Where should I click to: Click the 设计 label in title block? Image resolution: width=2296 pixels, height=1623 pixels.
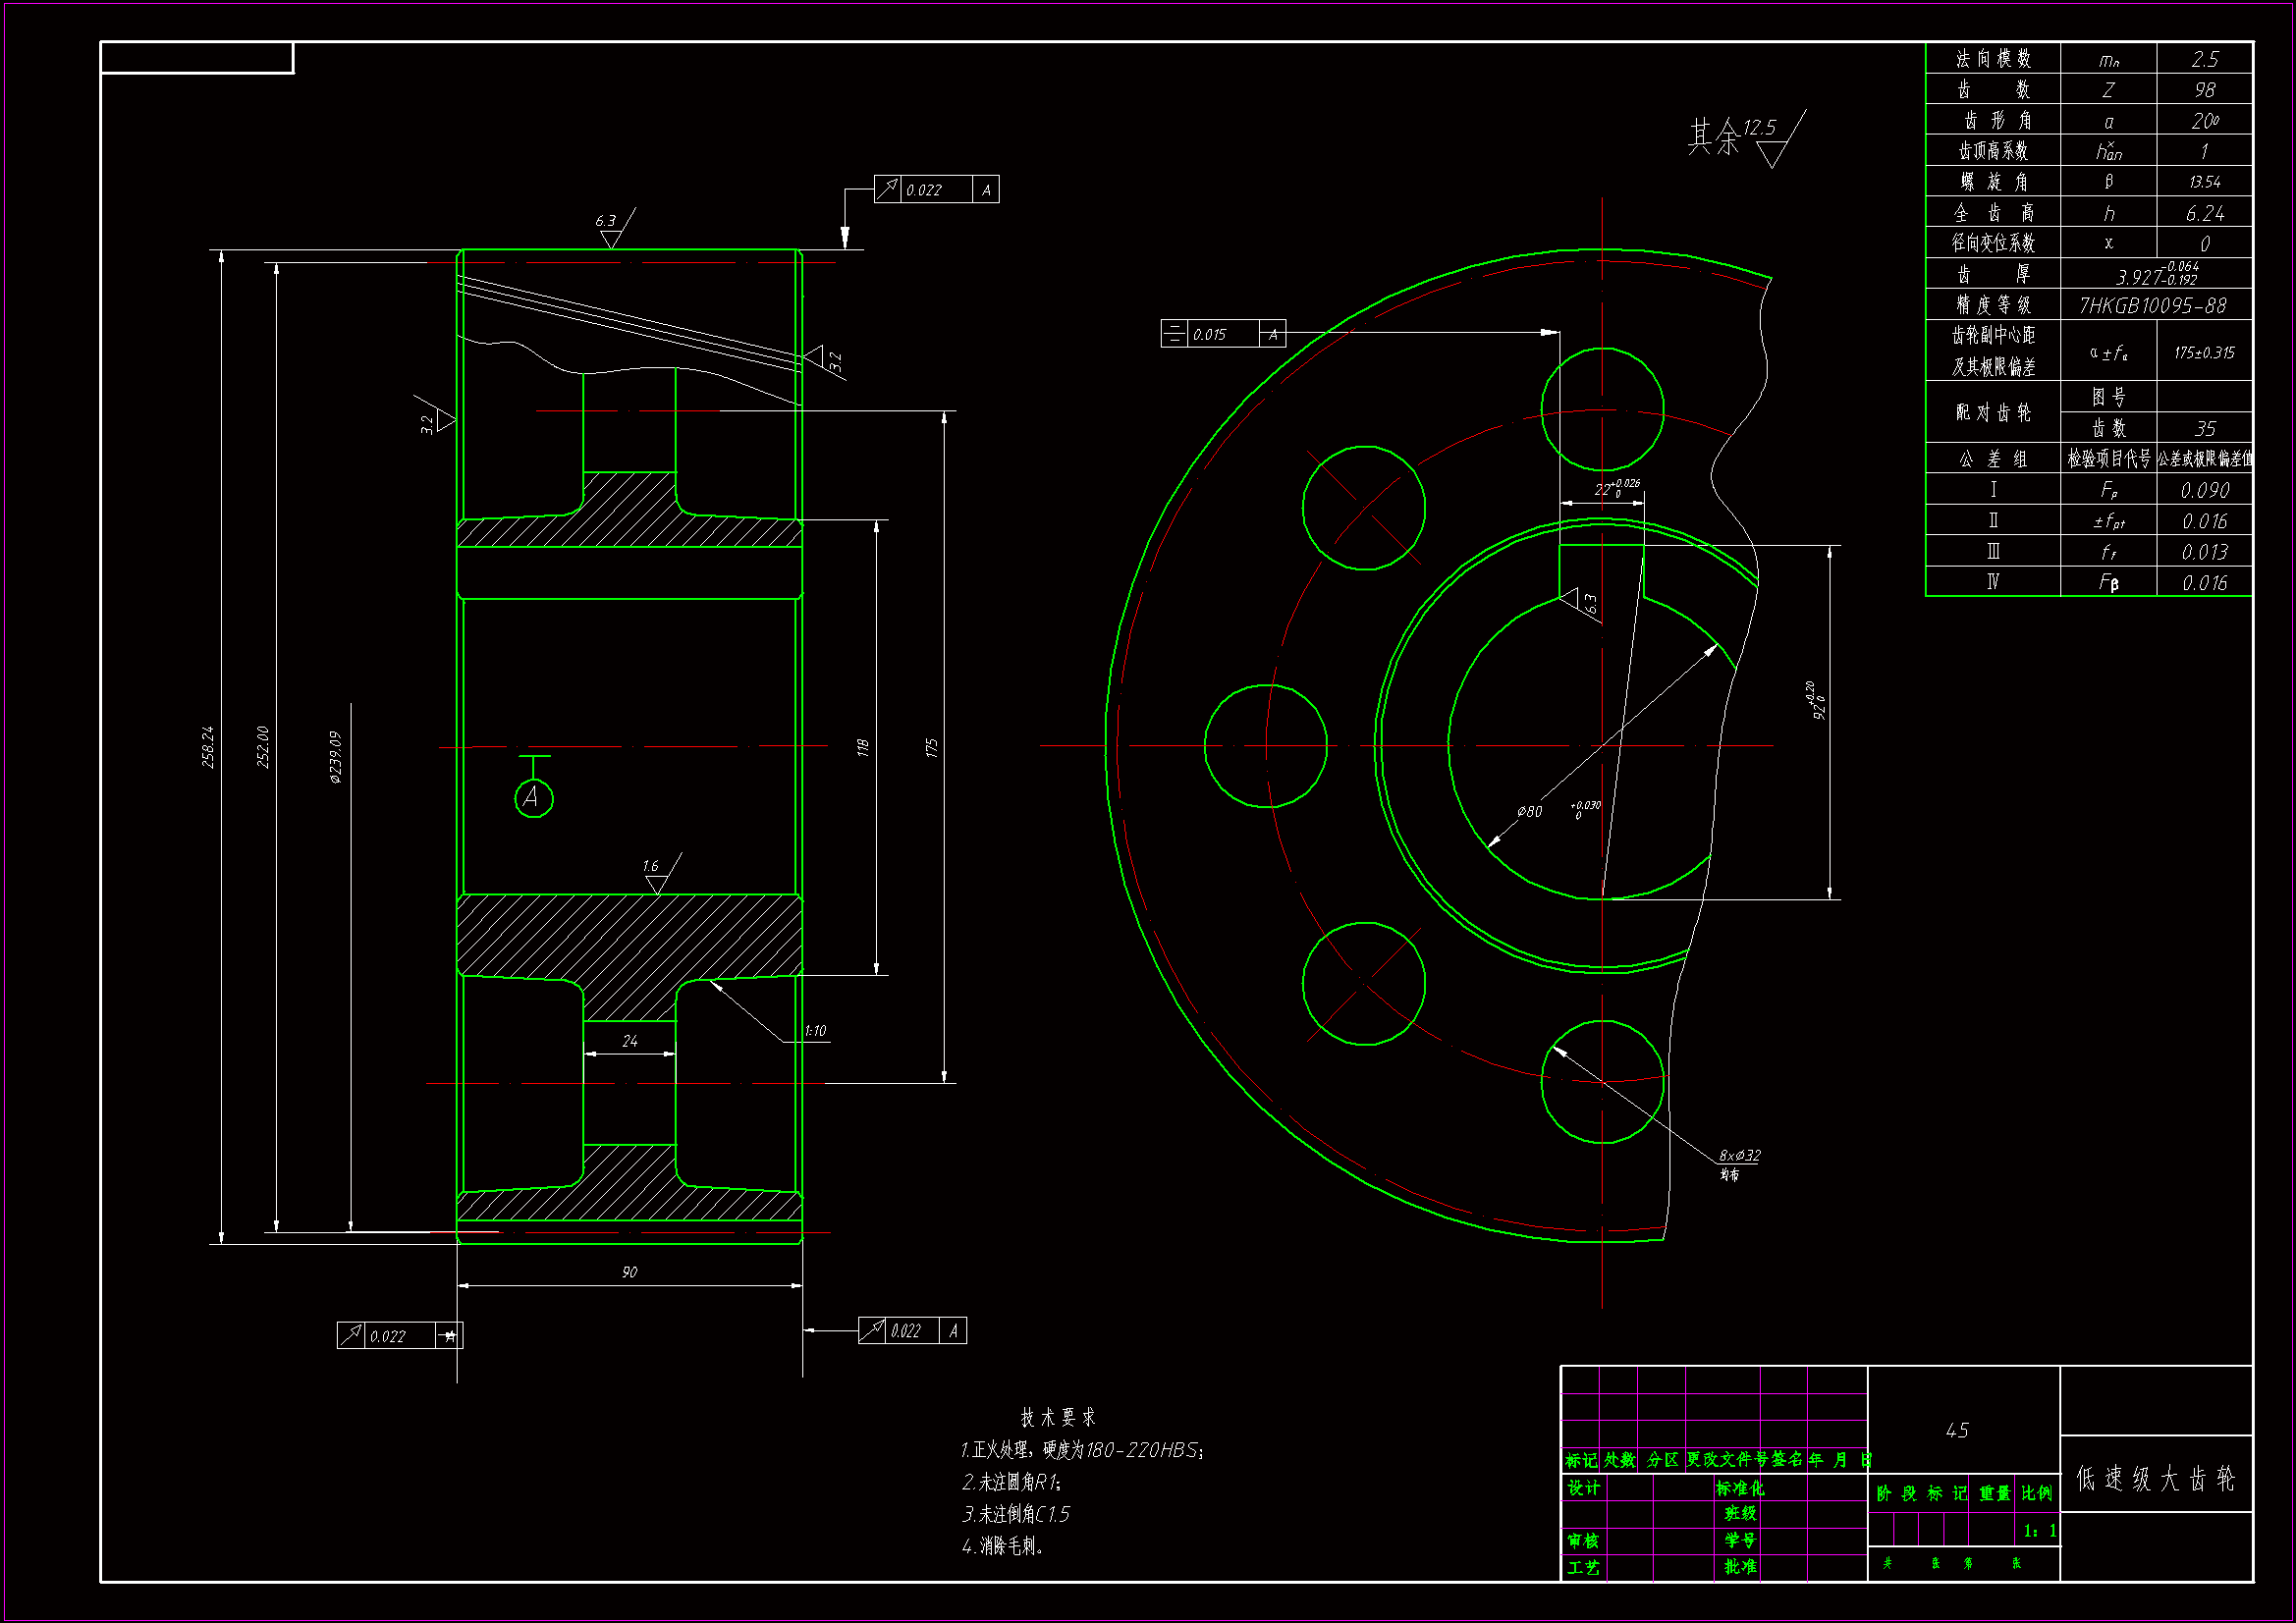tap(1583, 1488)
